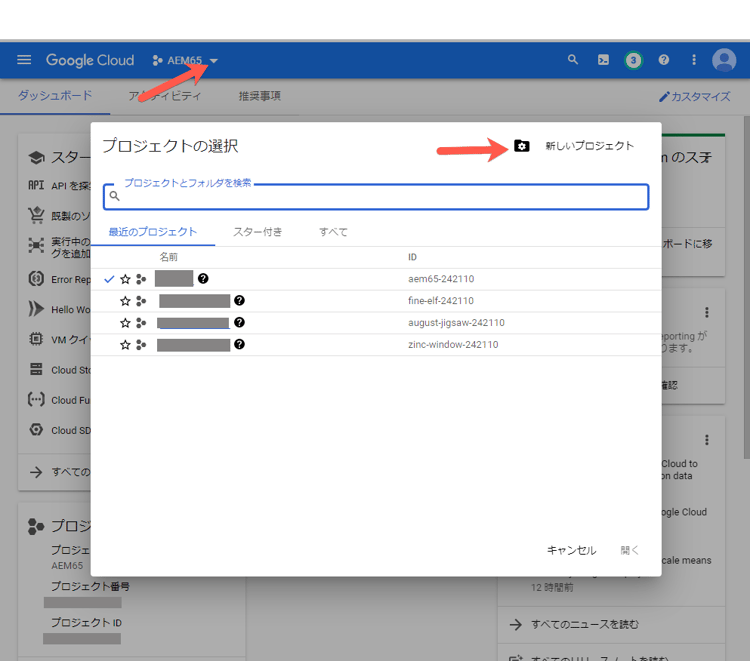
Task: Click 新しいプロジェクト button
Action: (x=589, y=146)
